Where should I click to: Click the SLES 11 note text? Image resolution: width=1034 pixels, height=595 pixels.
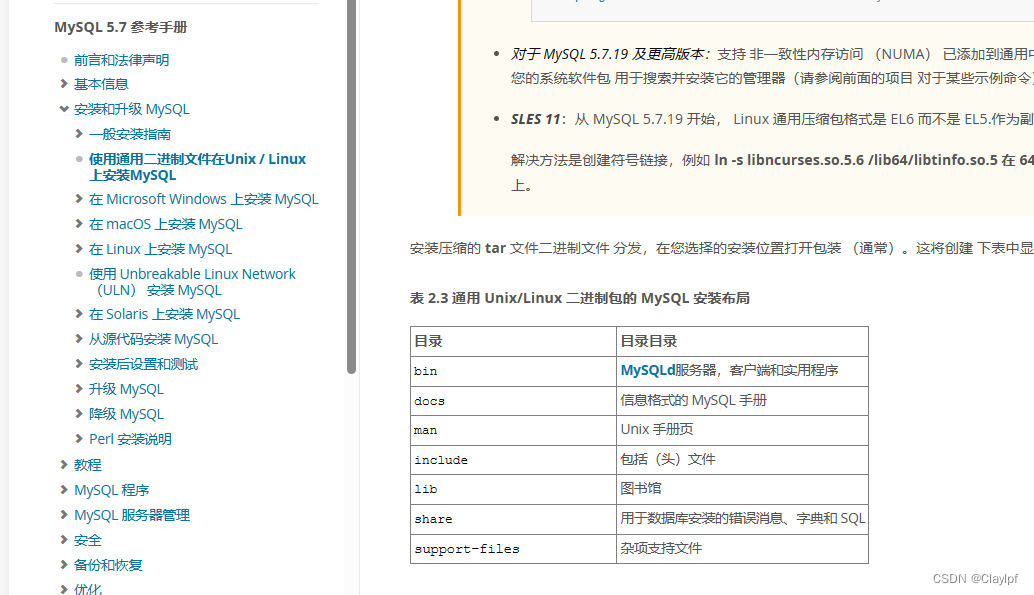pos(772,119)
